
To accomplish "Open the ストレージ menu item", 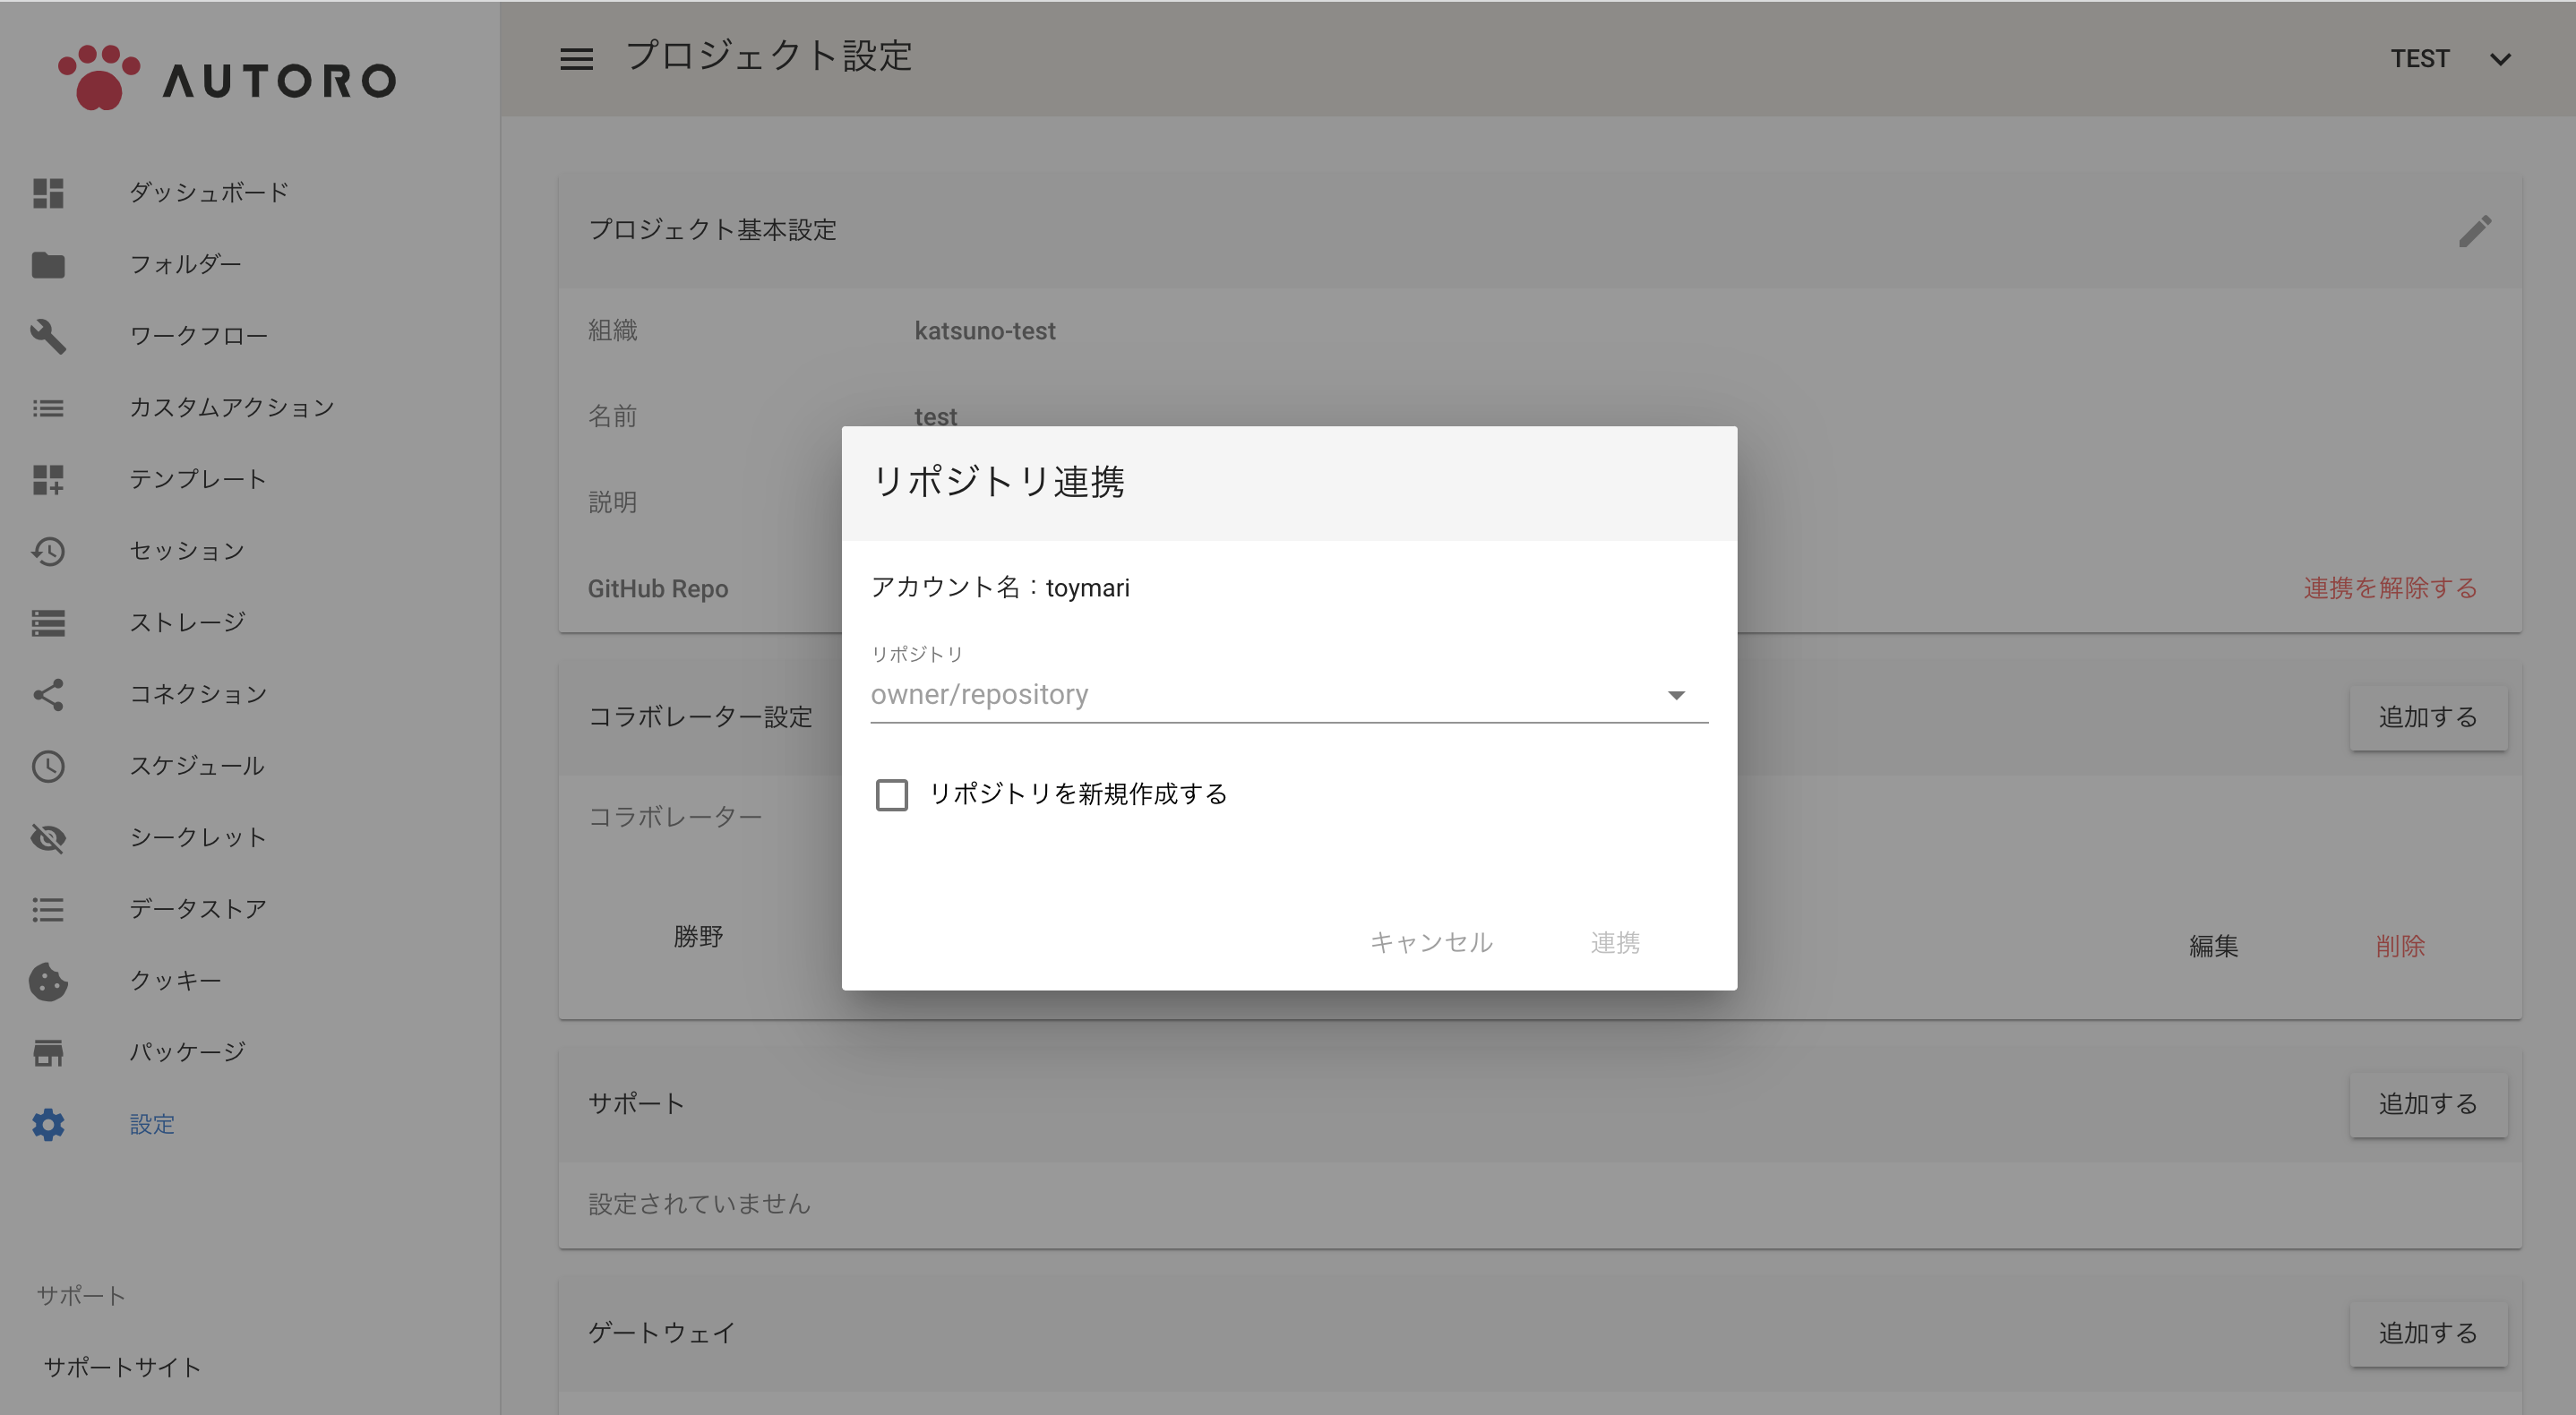I will coord(187,623).
